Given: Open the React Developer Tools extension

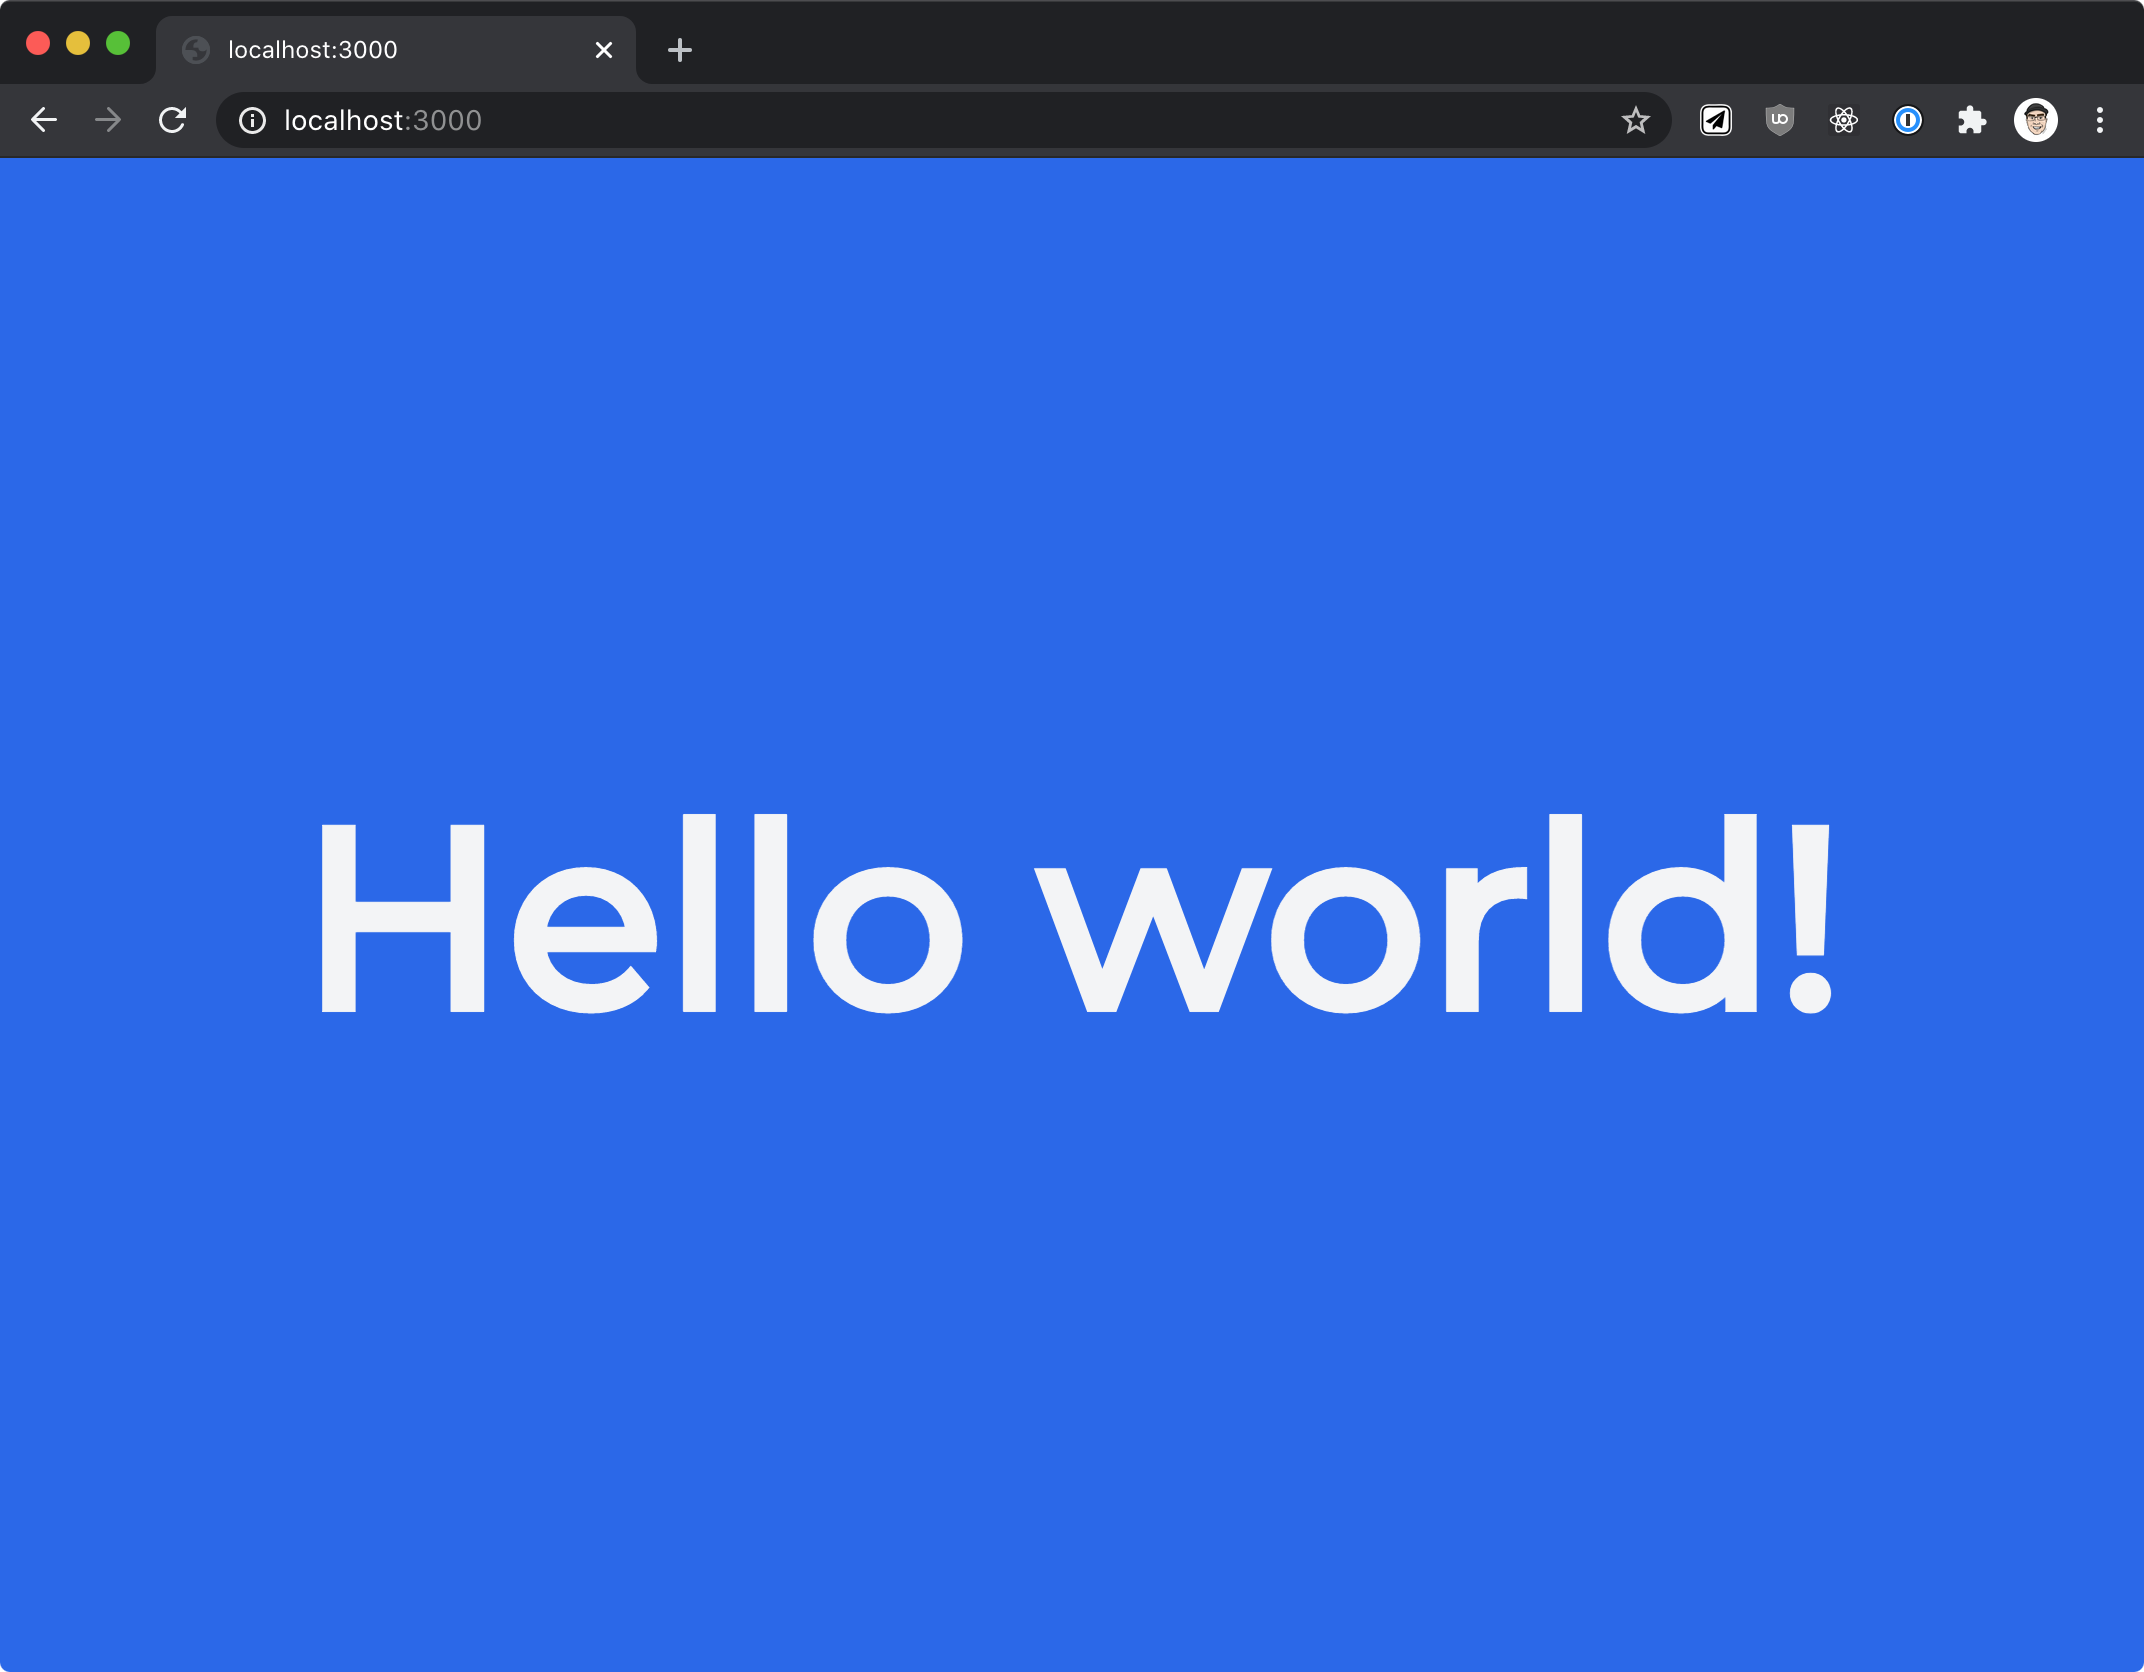Looking at the screenshot, I should tap(1844, 120).
